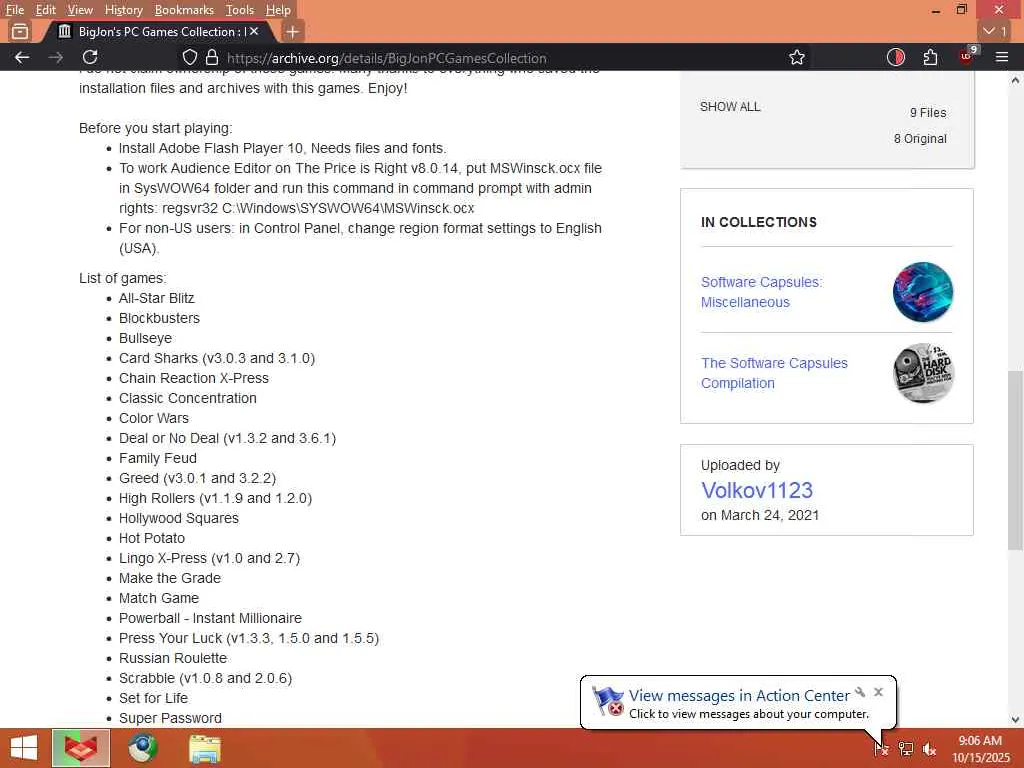Click View messages in Action Center notification
The image size is (1024, 768).
pos(739,696)
